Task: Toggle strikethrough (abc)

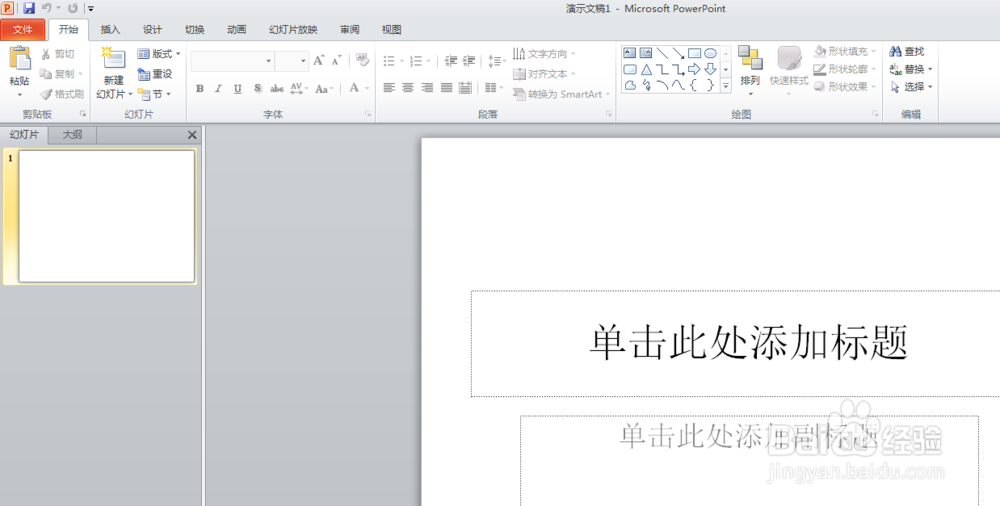Action: [277, 89]
